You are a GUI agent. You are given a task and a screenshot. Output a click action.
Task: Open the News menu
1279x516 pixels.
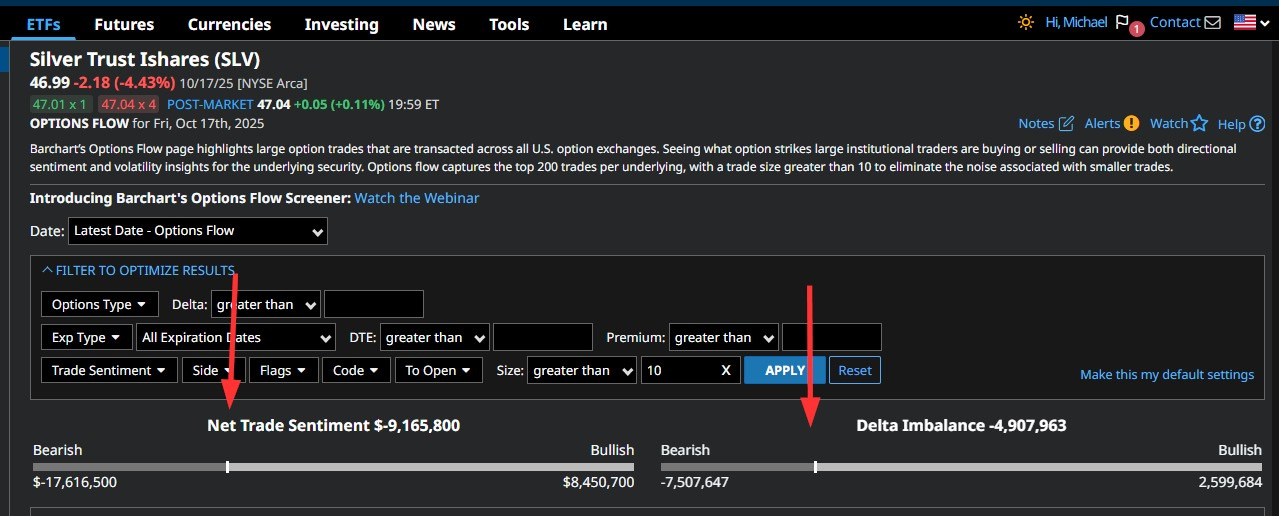[433, 24]
